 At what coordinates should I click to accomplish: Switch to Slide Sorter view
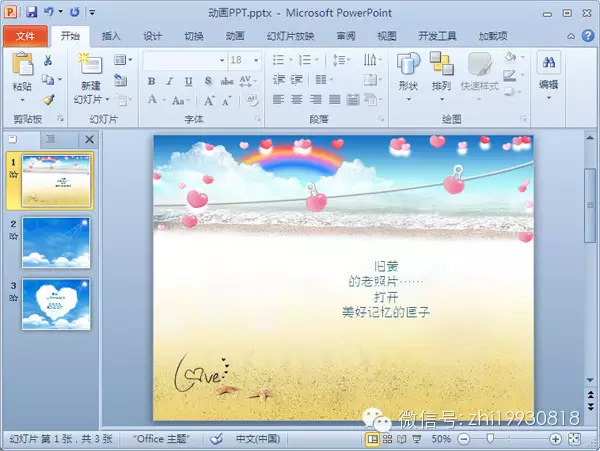pos(387,439)
